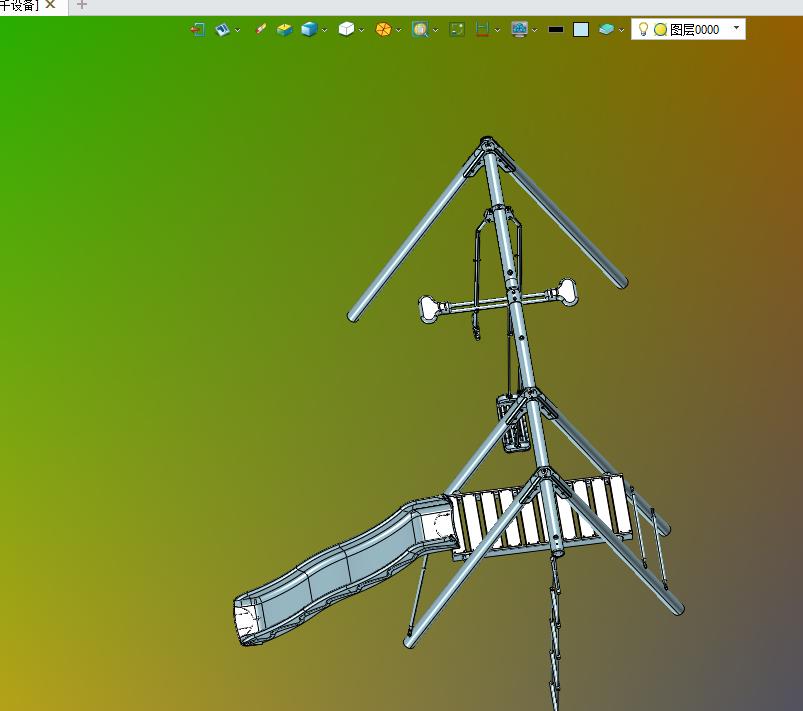This screenshot has width=803, height=711.
Task: Select the white cube display icon
Action: pyautogui.click(x=346, y=29)
